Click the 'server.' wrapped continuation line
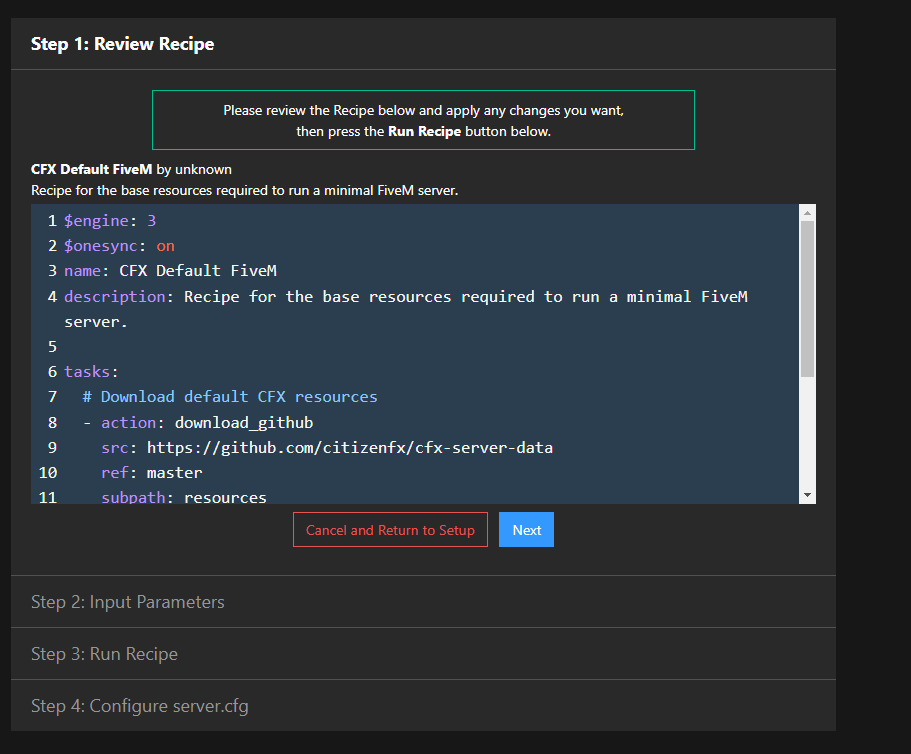Screen dimensions: 911x754 click(96, 322)
